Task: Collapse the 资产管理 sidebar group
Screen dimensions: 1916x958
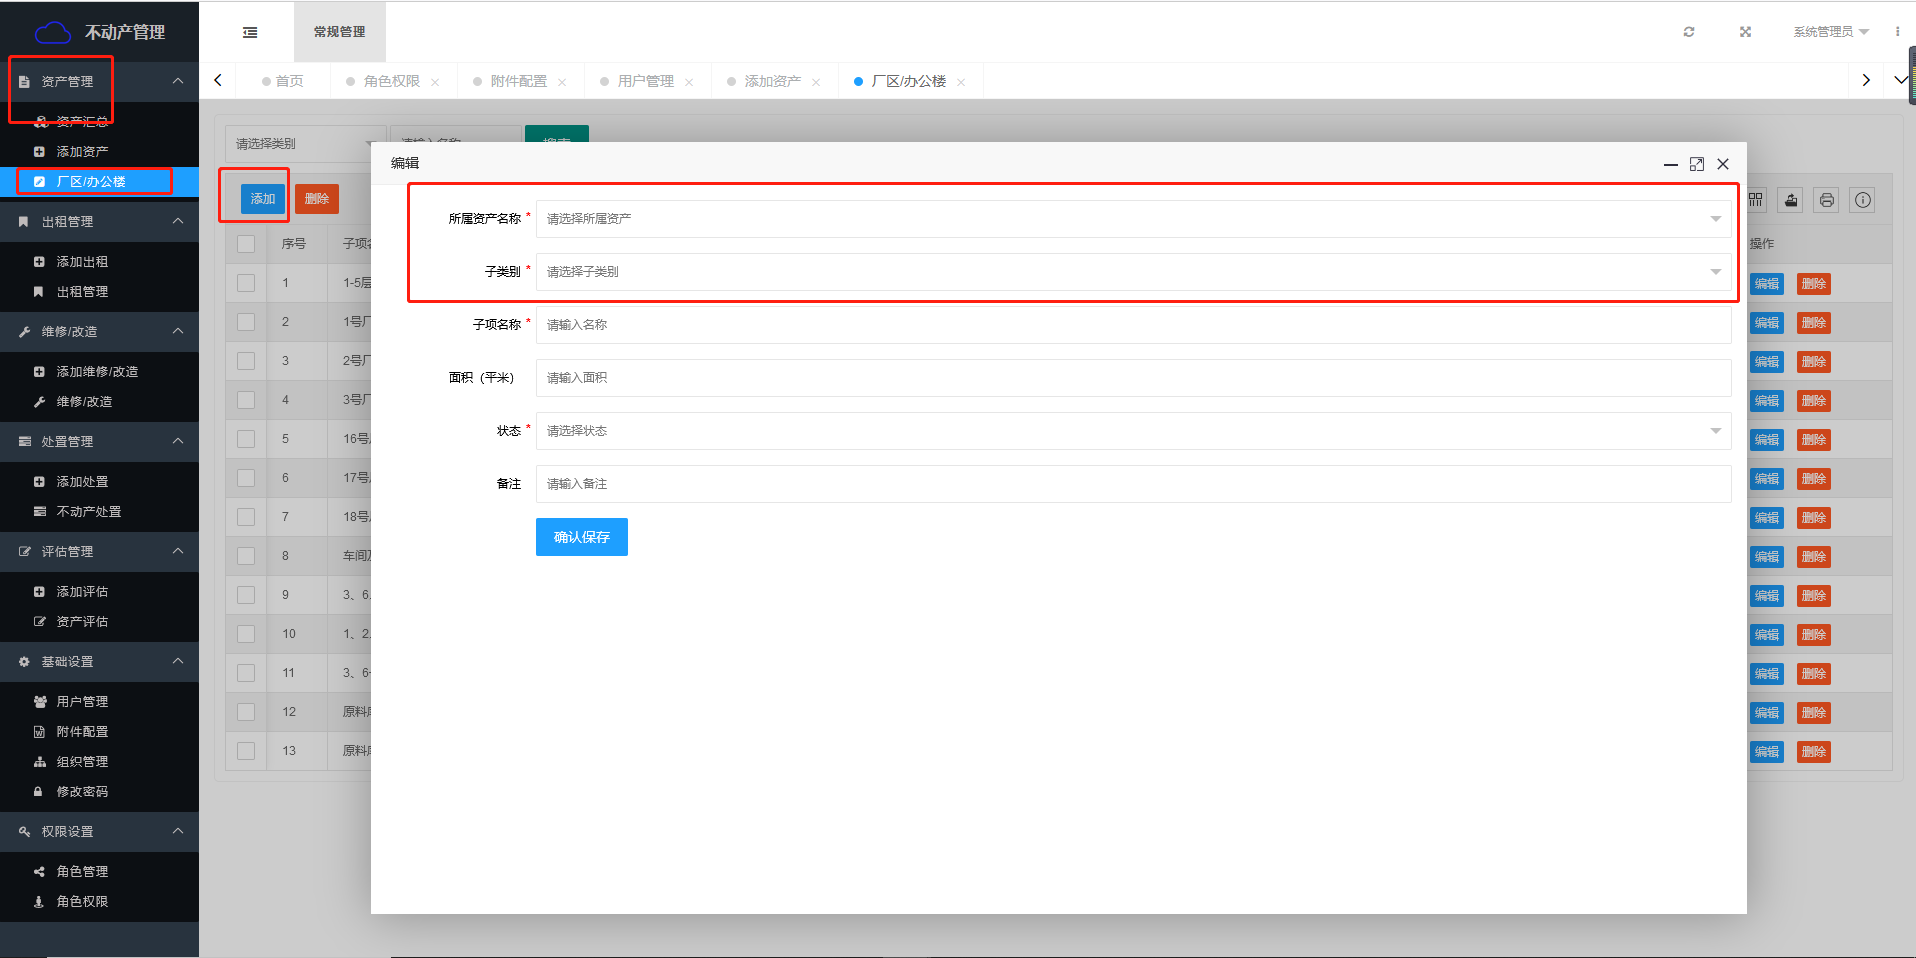Action: tap(99, 81)
